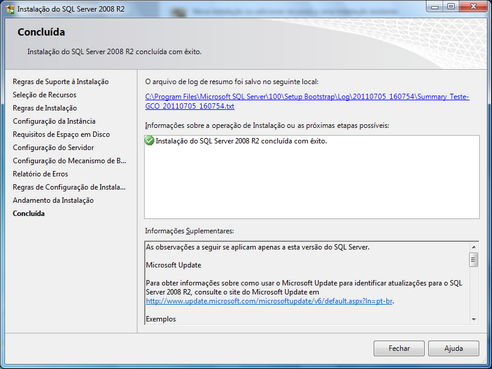Open help with the Ajuda button
Image resolution: width=492 pixels, height=369 pixels.
tap(454, 348)
